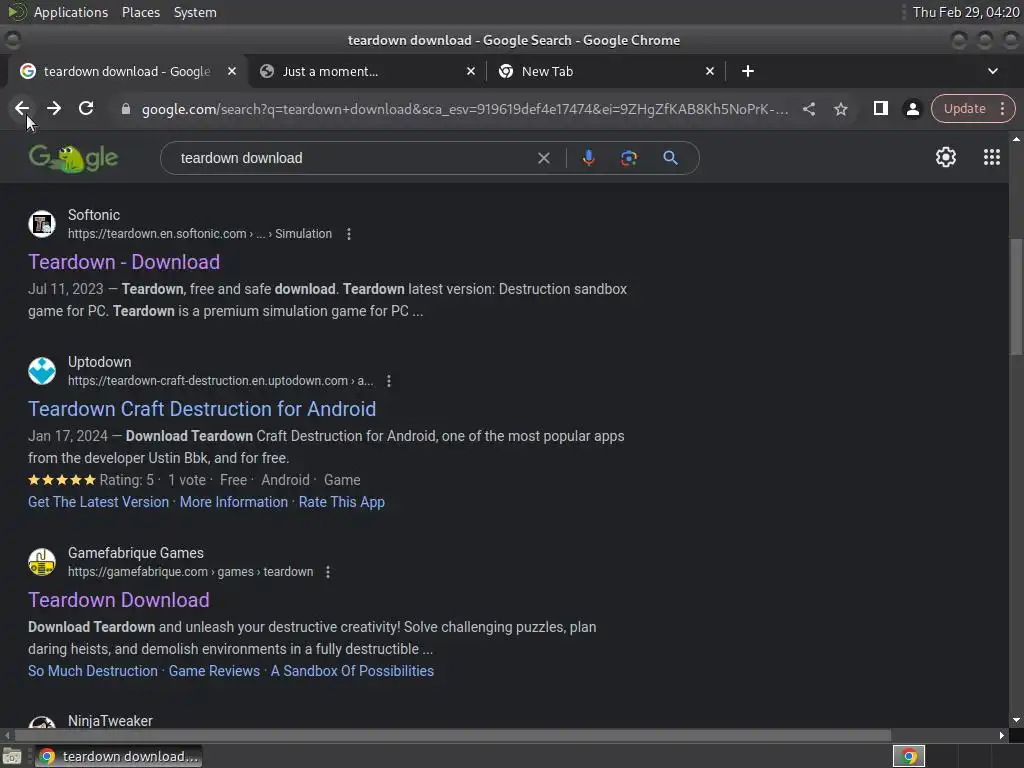The image size is (1024, 768).
Task: Click the vertical scrollbar thumb
Action: pyautogui.click(x=1016, y=297)
